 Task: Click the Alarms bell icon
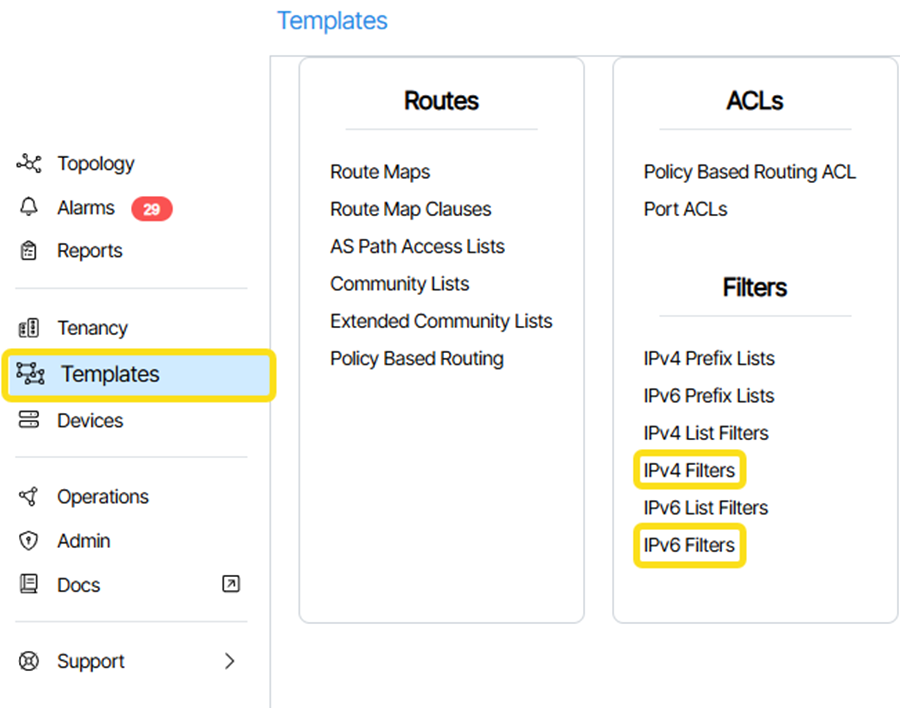pos(28,208)
